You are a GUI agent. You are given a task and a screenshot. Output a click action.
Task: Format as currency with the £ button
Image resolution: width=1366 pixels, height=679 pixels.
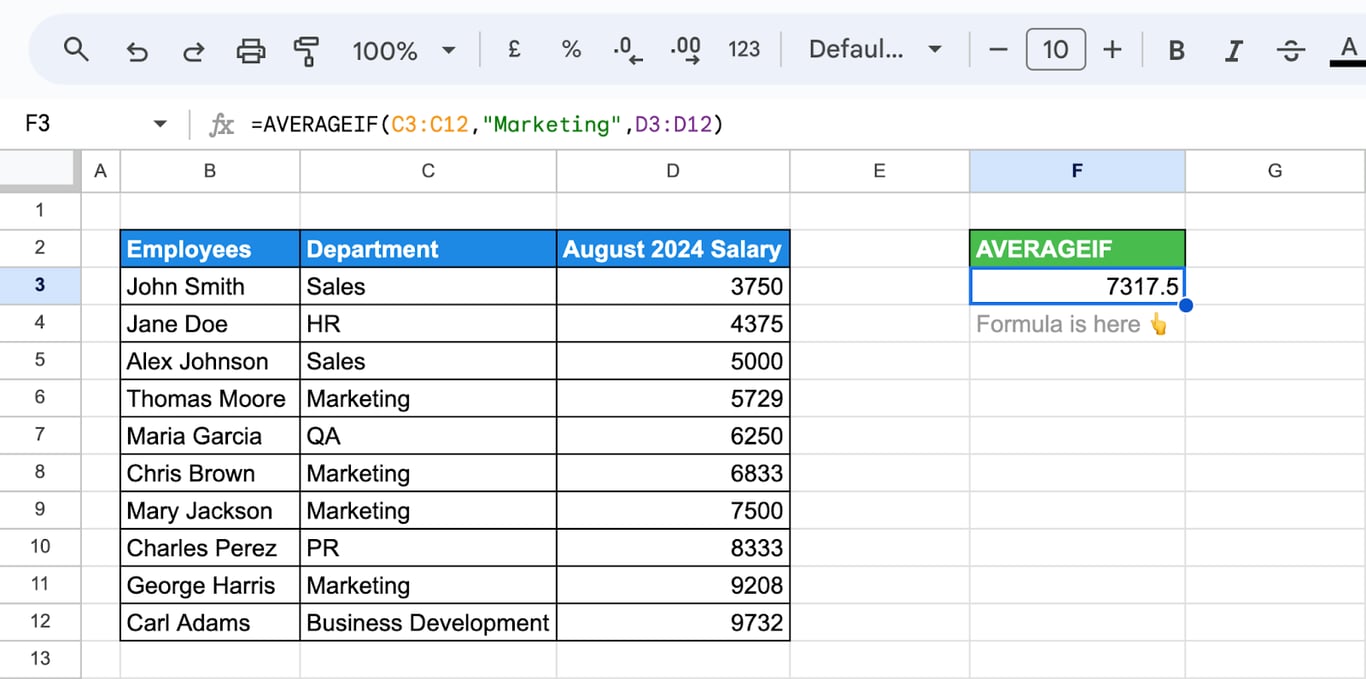coord(514,49)
